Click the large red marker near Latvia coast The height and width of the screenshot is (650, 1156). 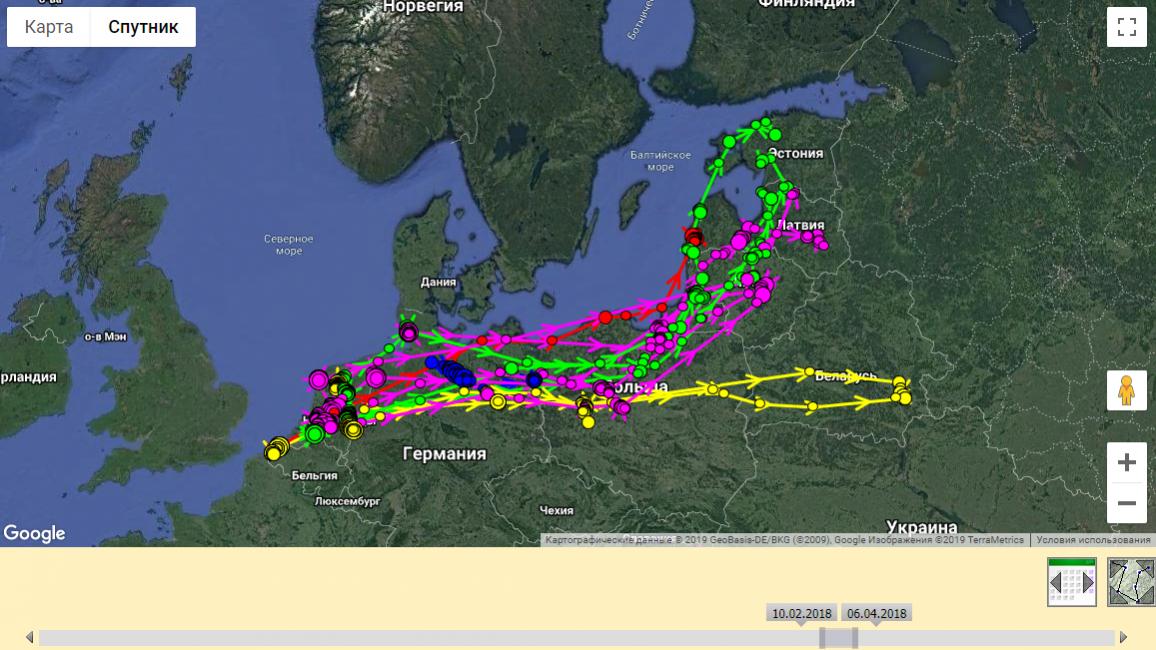tap(693, 238)
